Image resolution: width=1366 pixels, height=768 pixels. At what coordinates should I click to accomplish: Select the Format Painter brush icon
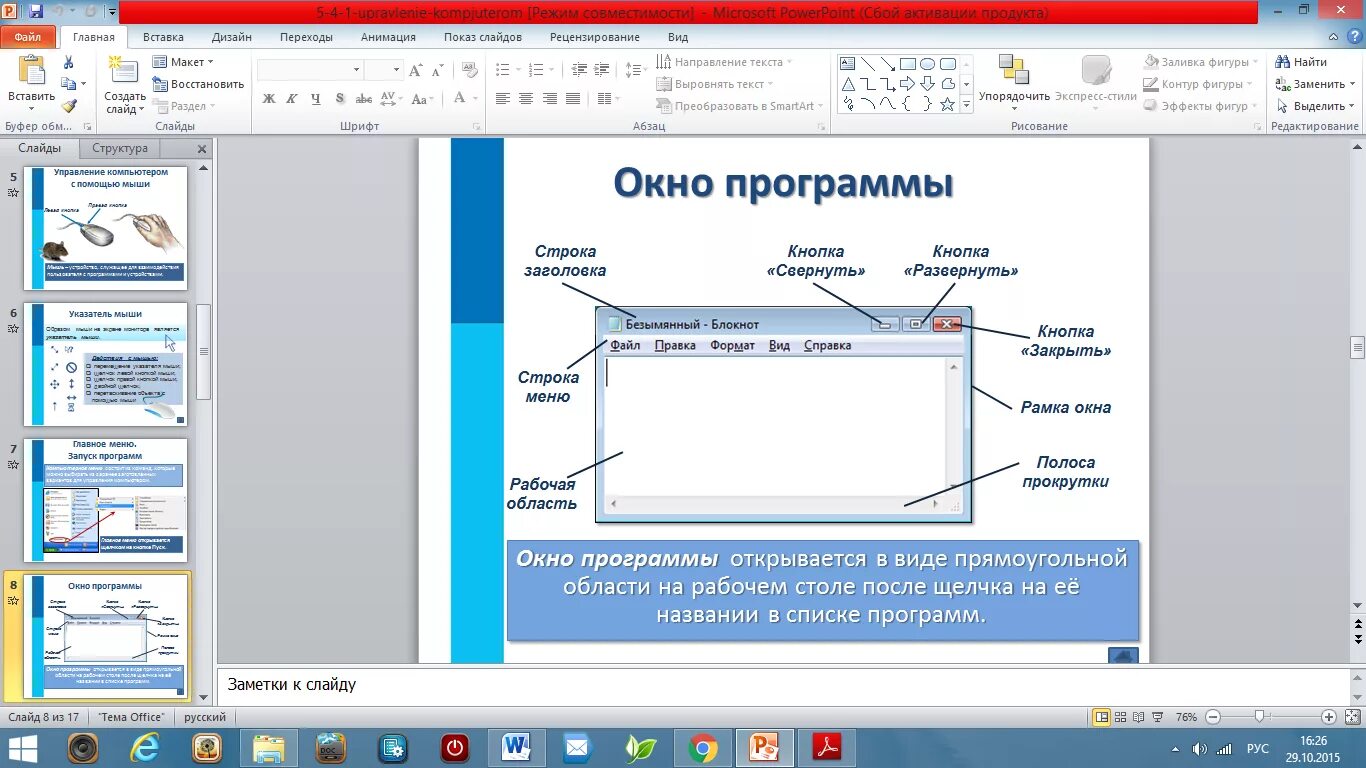(68, 106)
